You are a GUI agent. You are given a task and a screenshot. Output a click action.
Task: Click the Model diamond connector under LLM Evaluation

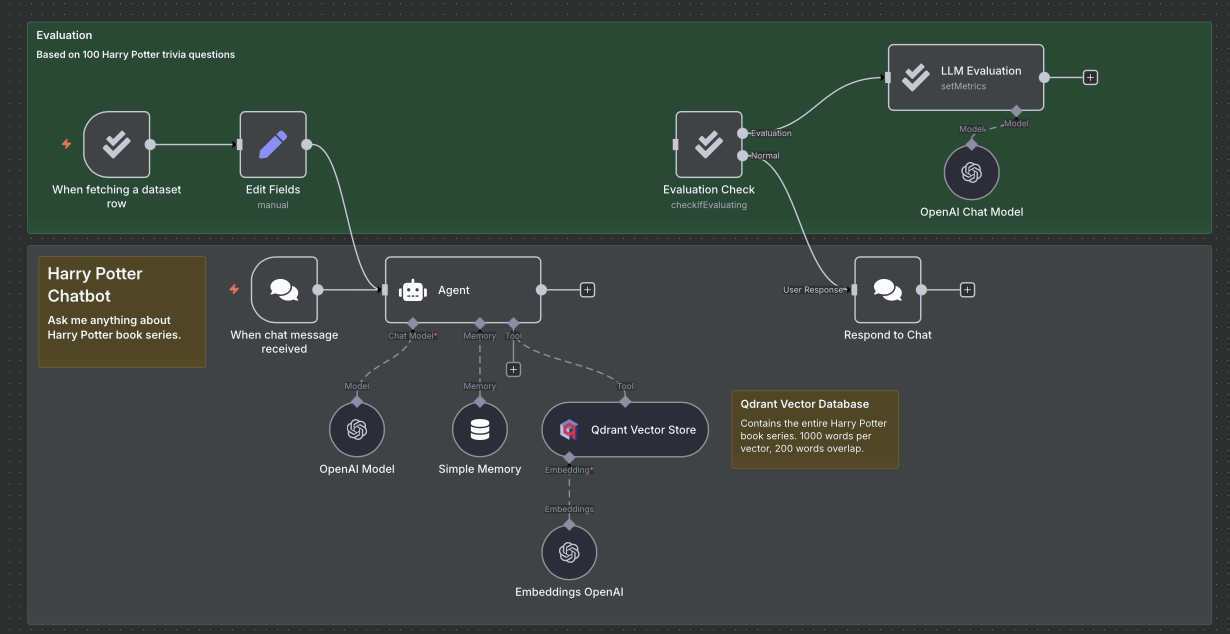pos(1016,111)
